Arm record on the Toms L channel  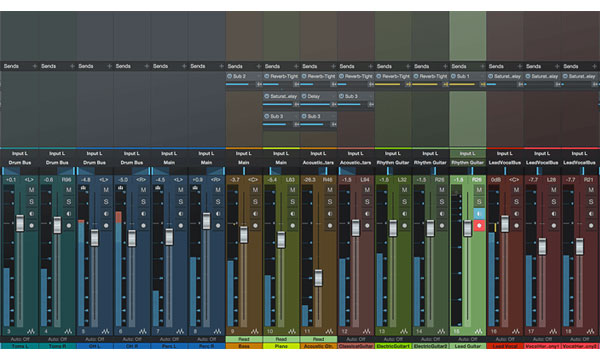point(31,226)
